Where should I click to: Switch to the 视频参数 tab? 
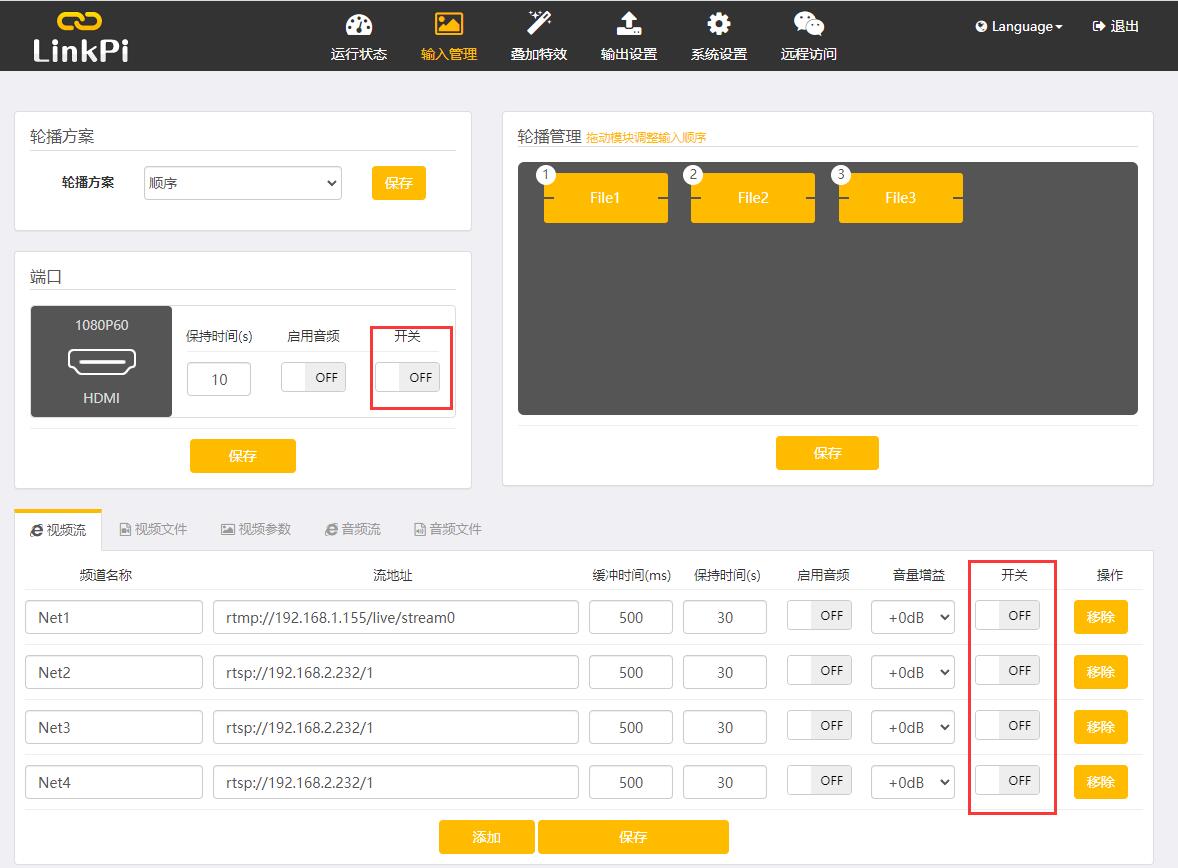pyautogui.click(x=255, y=530)
